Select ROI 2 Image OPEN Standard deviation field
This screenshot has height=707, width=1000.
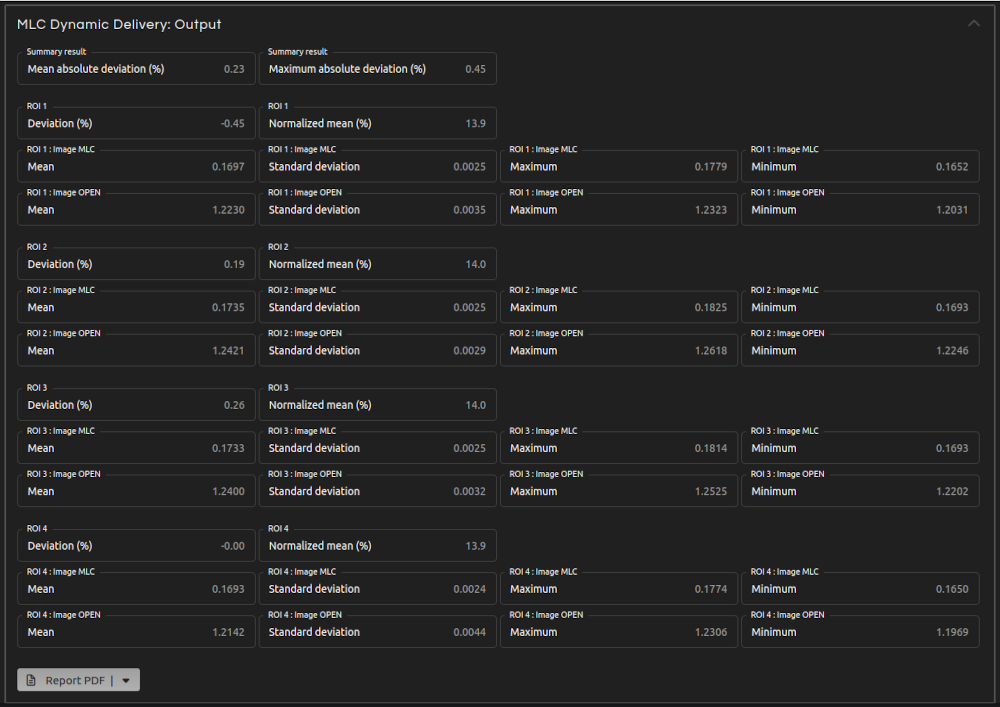coord(378,351)
